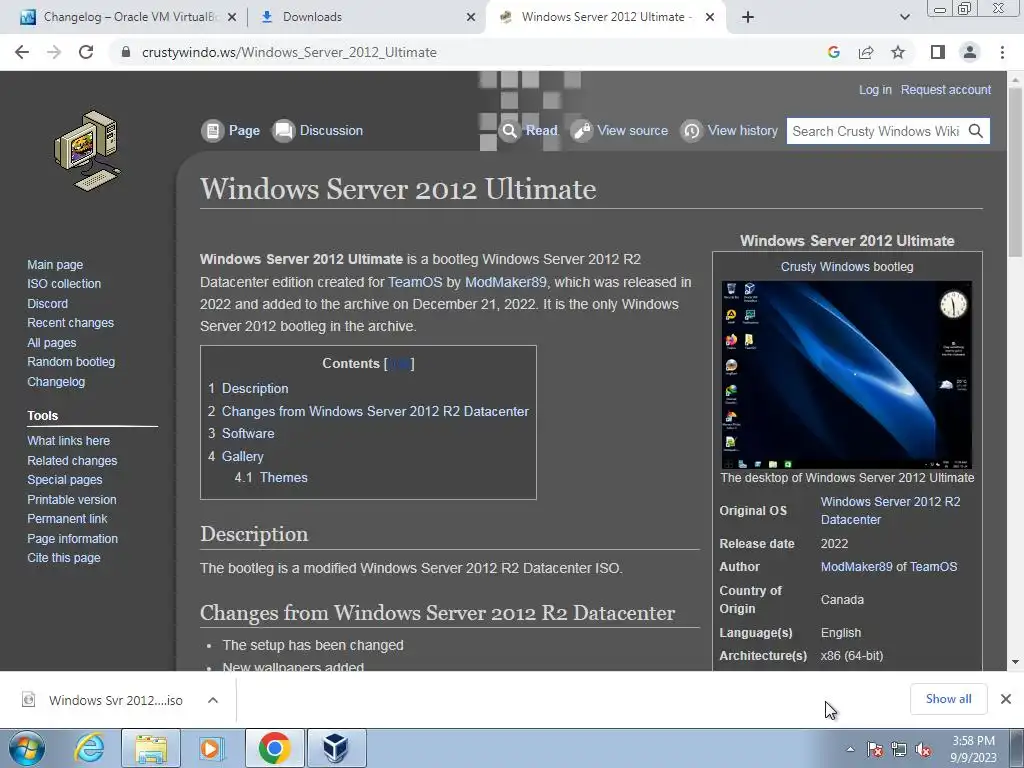Viewport: 1024px width, 768px height.
Task: Open the View source tab
Action: click(x=619, y=131)
